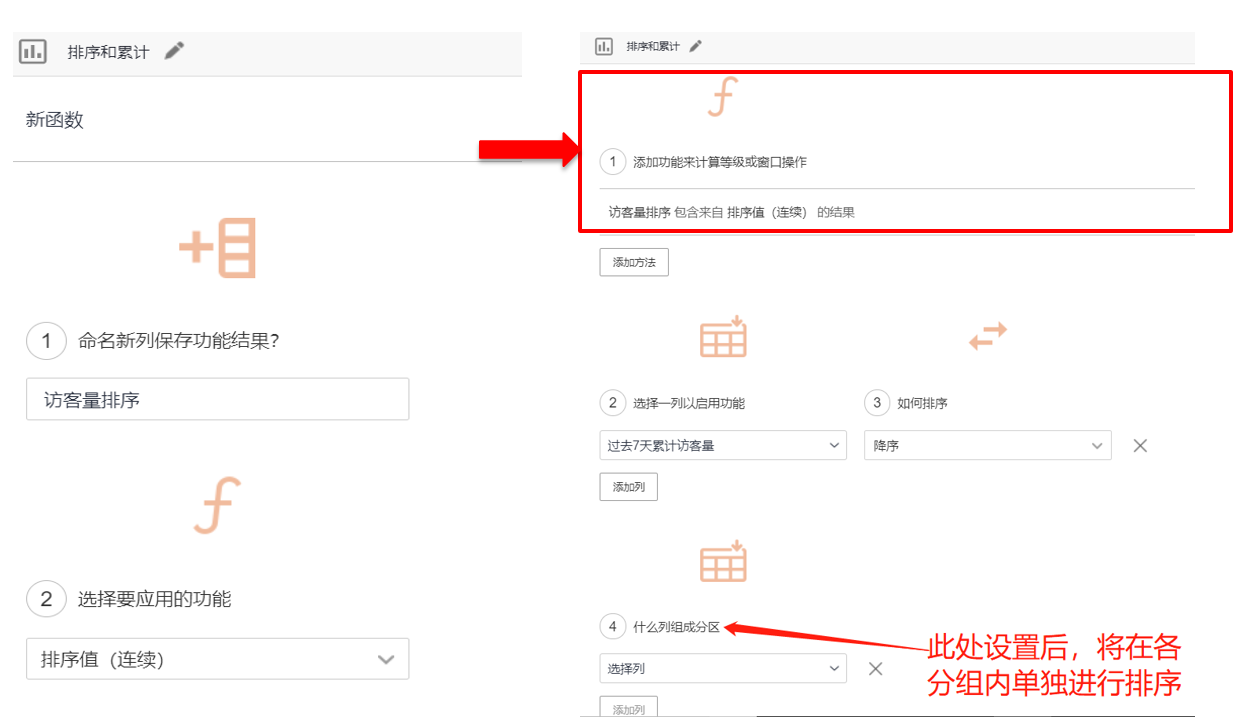This screenshot has height=721, width=1244.
Task: Remove the 选择列 partition row with X
Action: click(x=875, y=669)
